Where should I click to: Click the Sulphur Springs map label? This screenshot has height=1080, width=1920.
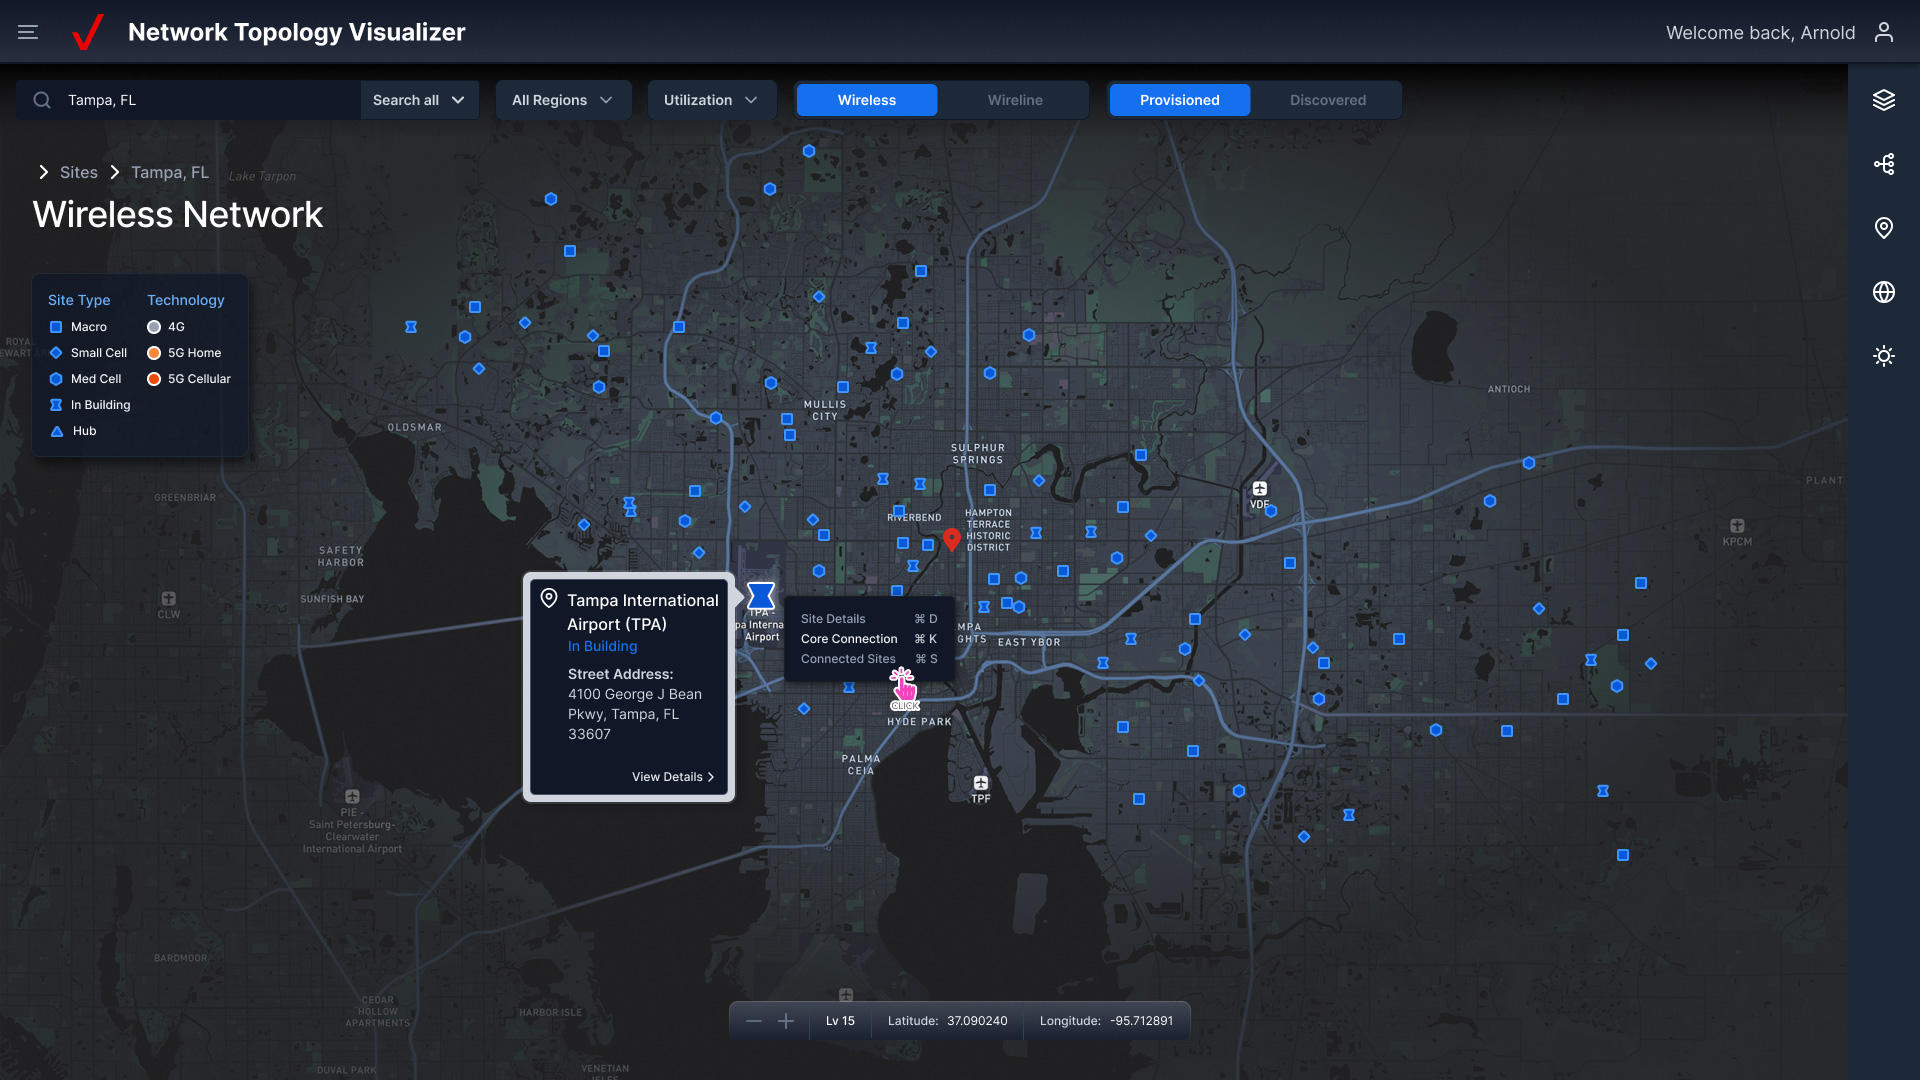point(977,454)
